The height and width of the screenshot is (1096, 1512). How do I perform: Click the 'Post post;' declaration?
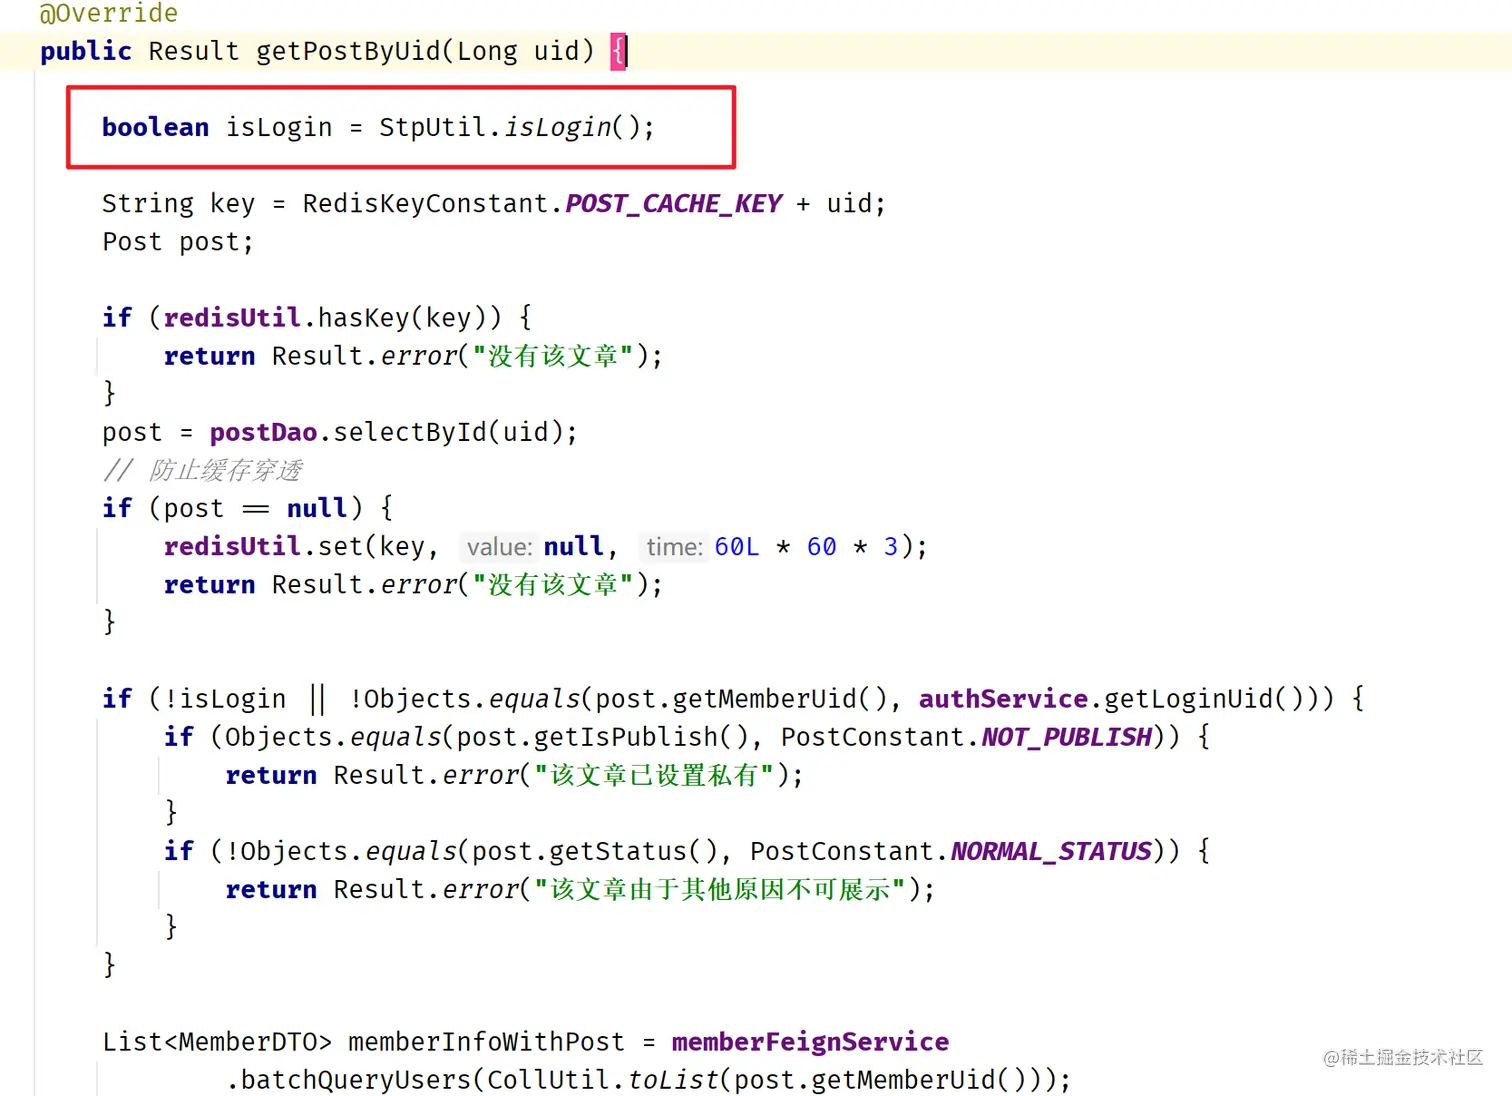[x=178, y=242]
